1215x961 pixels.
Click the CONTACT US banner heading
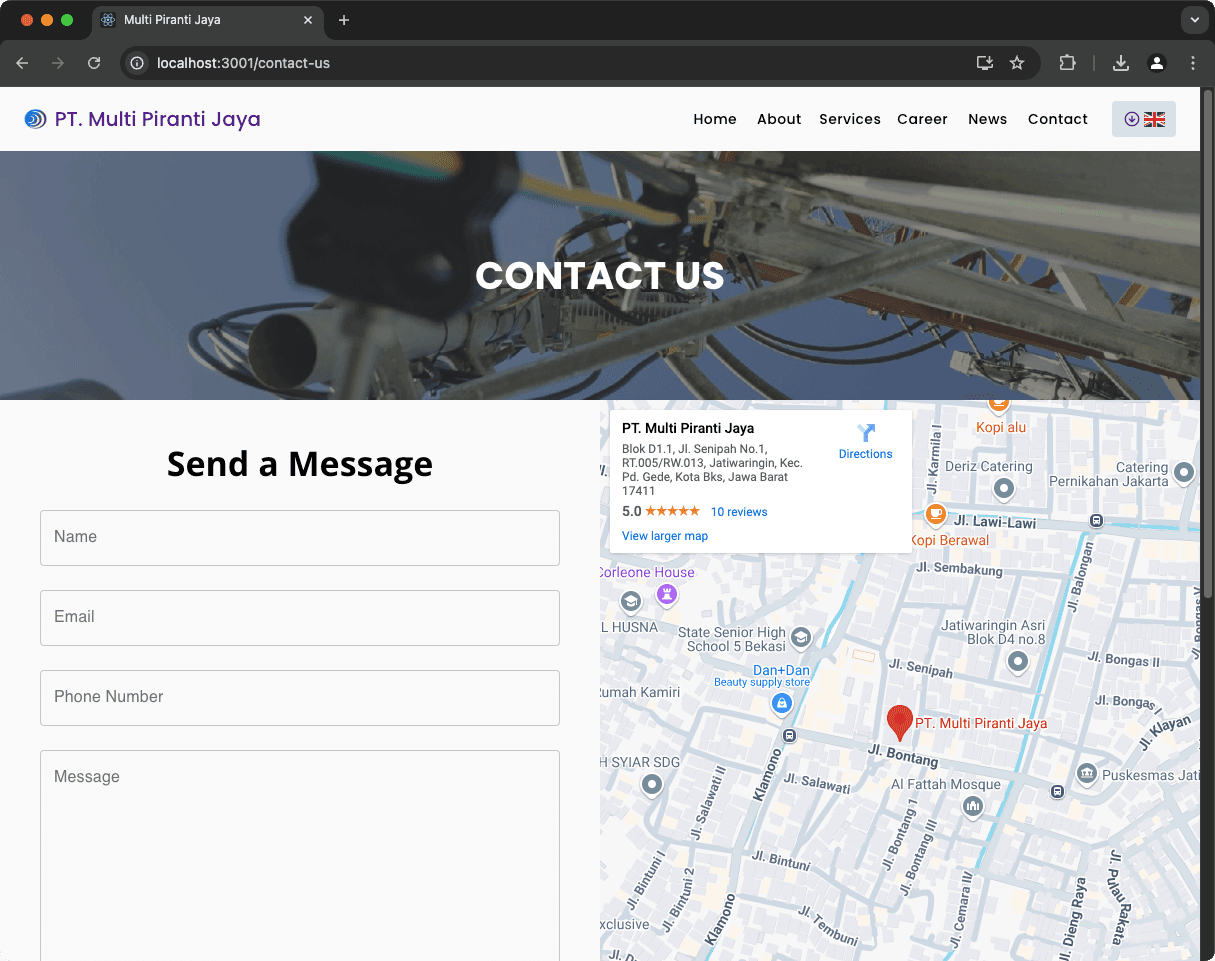600,276
